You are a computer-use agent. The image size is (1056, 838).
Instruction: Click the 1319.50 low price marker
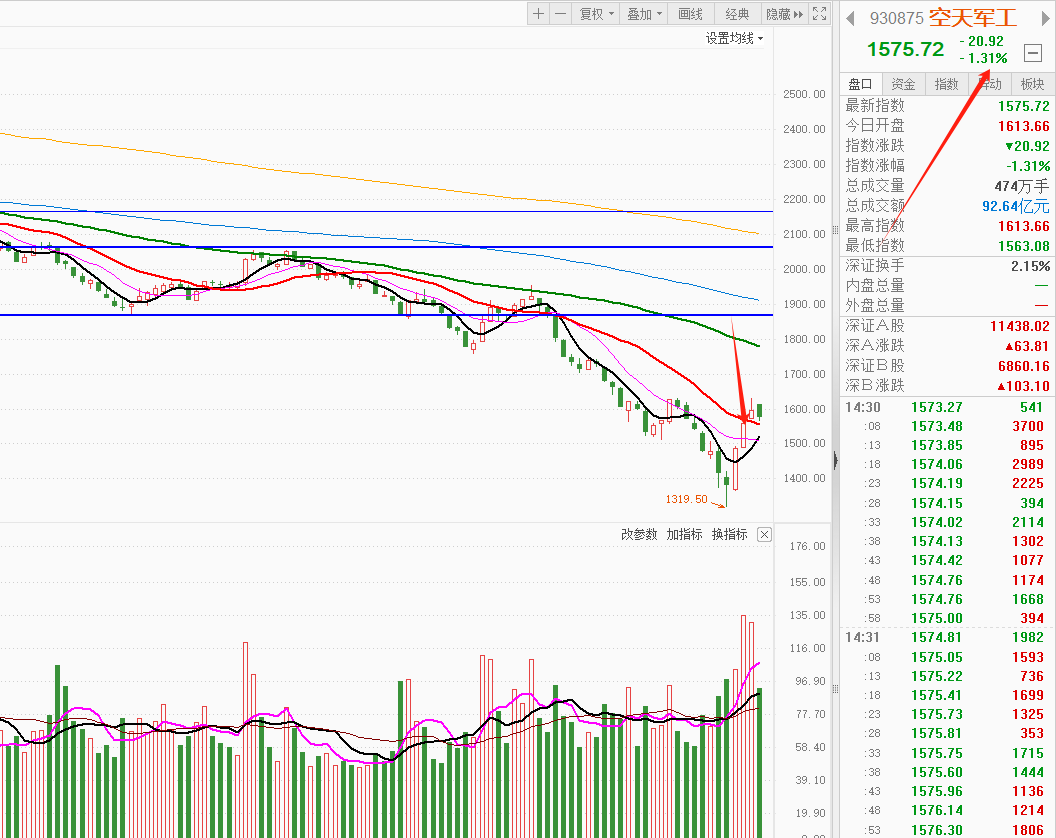click(x=686, y=499)
